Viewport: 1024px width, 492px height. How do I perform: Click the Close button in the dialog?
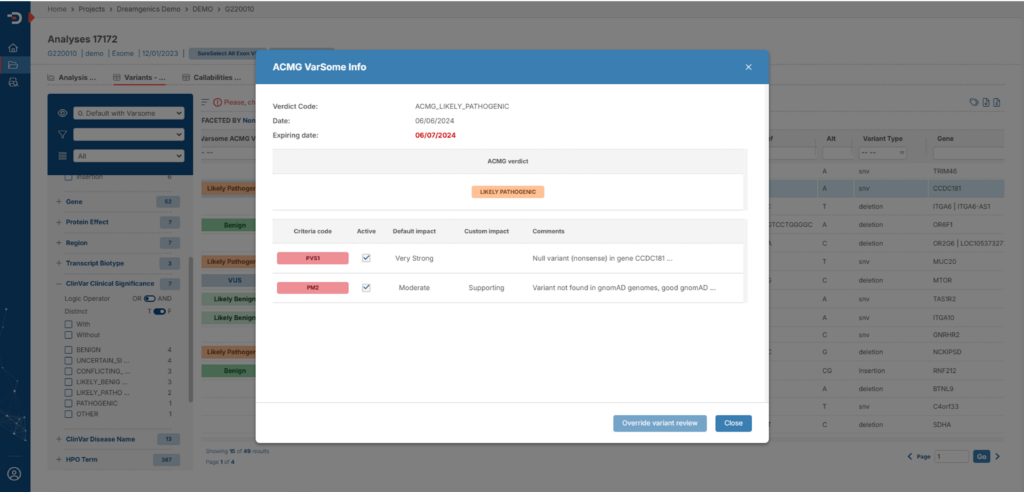(733, 423)
